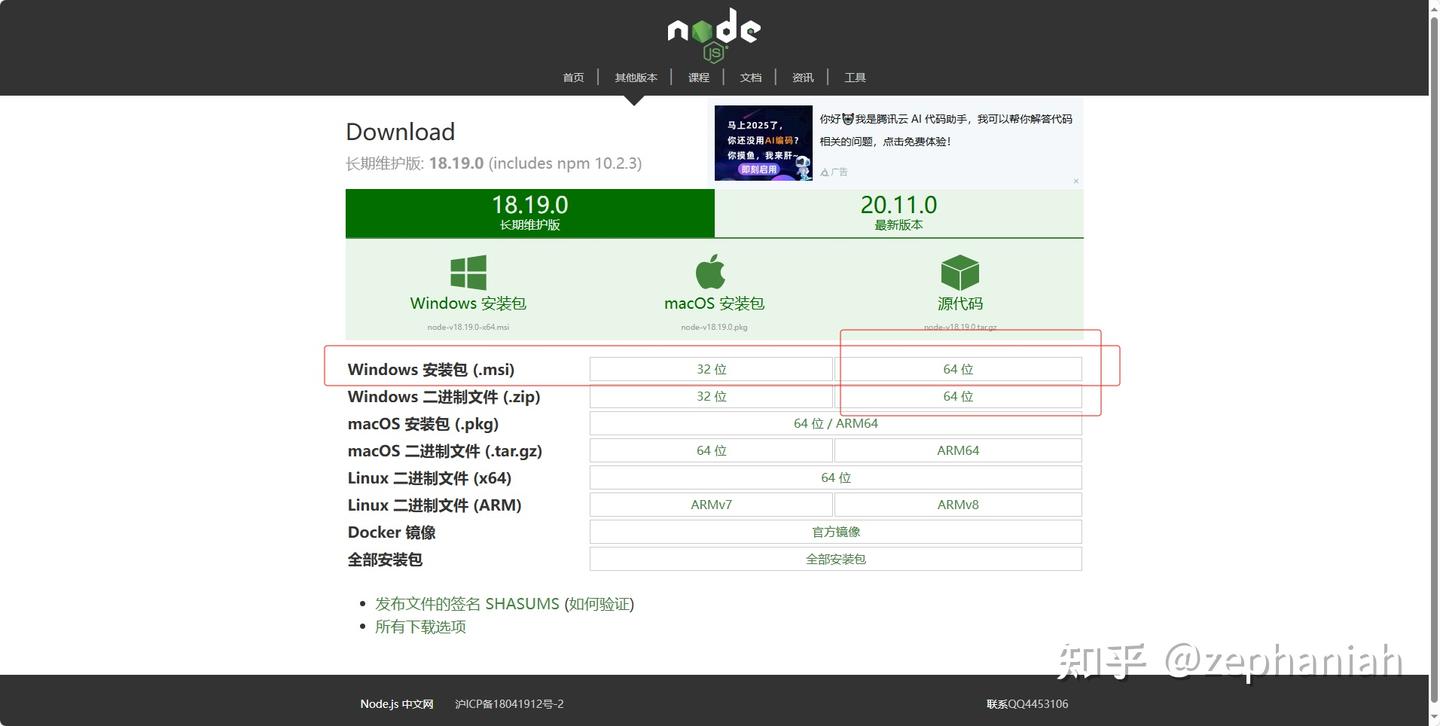The width and height of the screenshot is (1440, 726).
Task: Open the 文档 menu item
Action: (x=750, y=77)
